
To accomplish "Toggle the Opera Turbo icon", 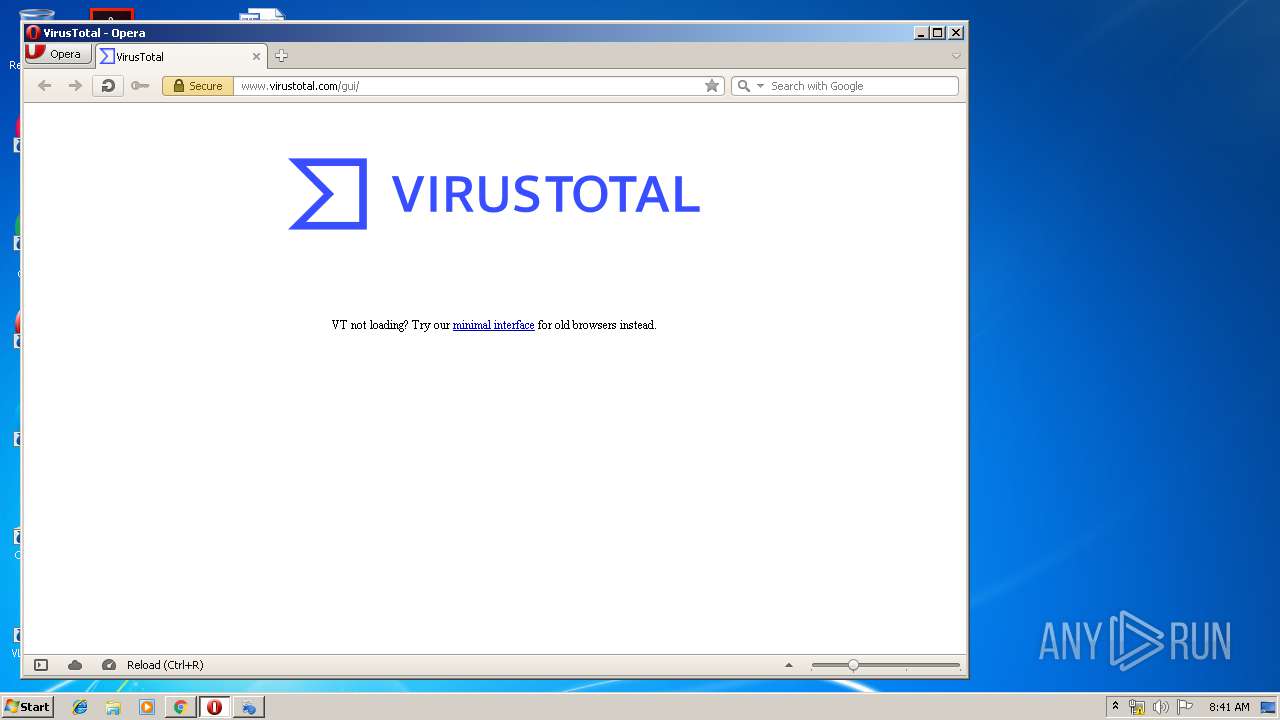I will 109,665.
